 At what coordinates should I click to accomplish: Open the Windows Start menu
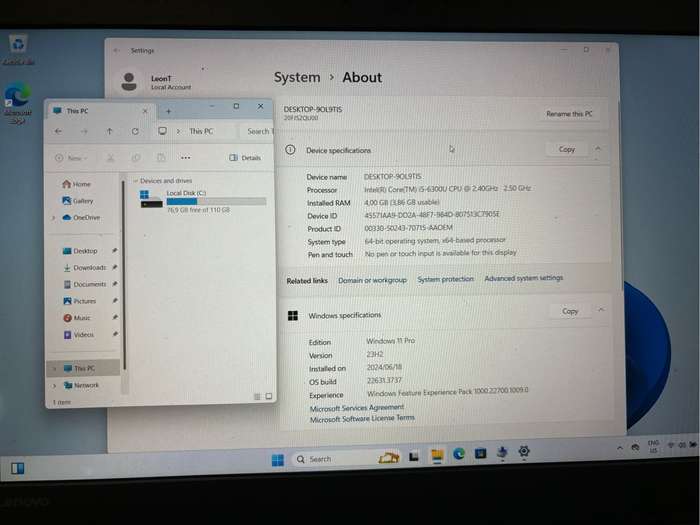click(x=278, y=460)
